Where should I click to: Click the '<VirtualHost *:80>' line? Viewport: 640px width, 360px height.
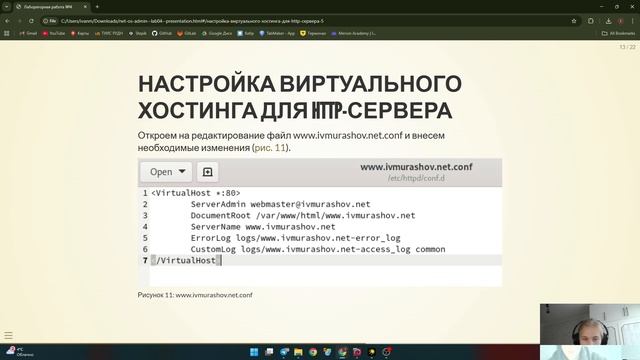[x=196, y=193]
